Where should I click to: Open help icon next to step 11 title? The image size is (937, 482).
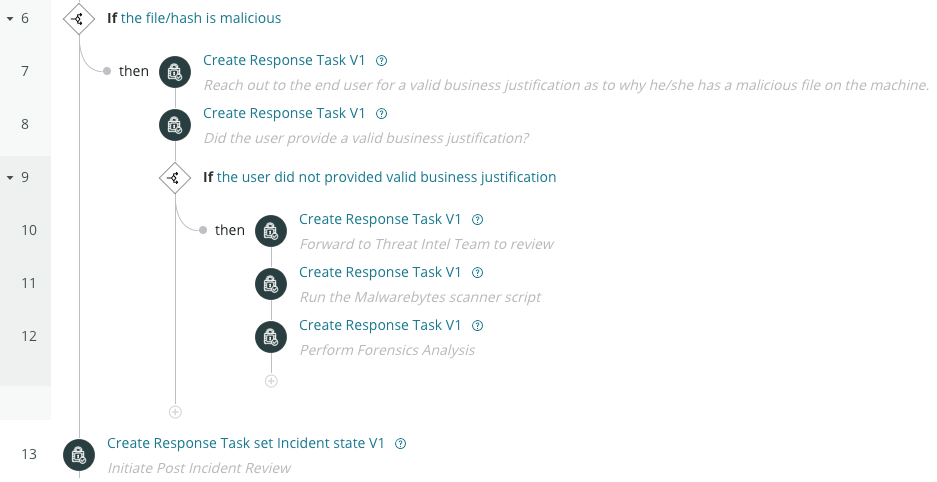(x=477, y=272)
